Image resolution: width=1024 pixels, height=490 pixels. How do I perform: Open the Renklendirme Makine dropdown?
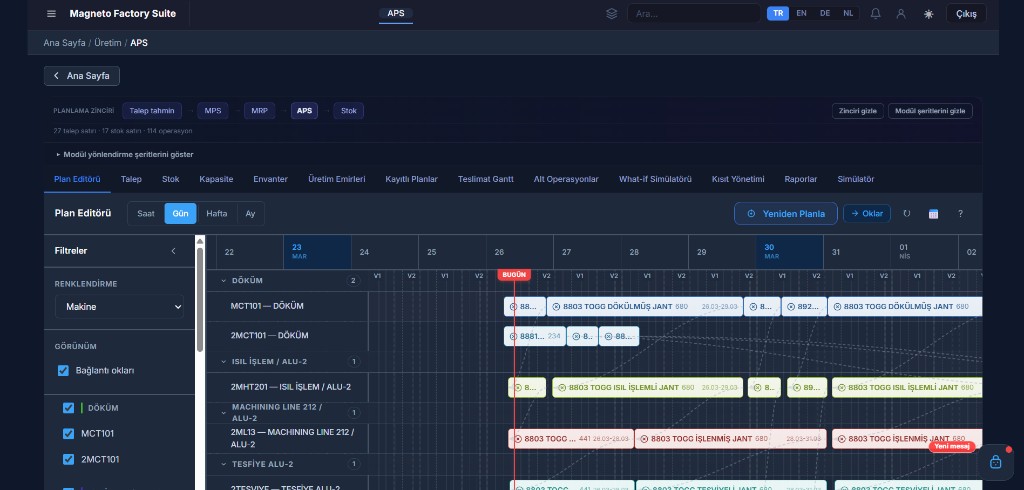pyautogui.click(x=119, y=307)
